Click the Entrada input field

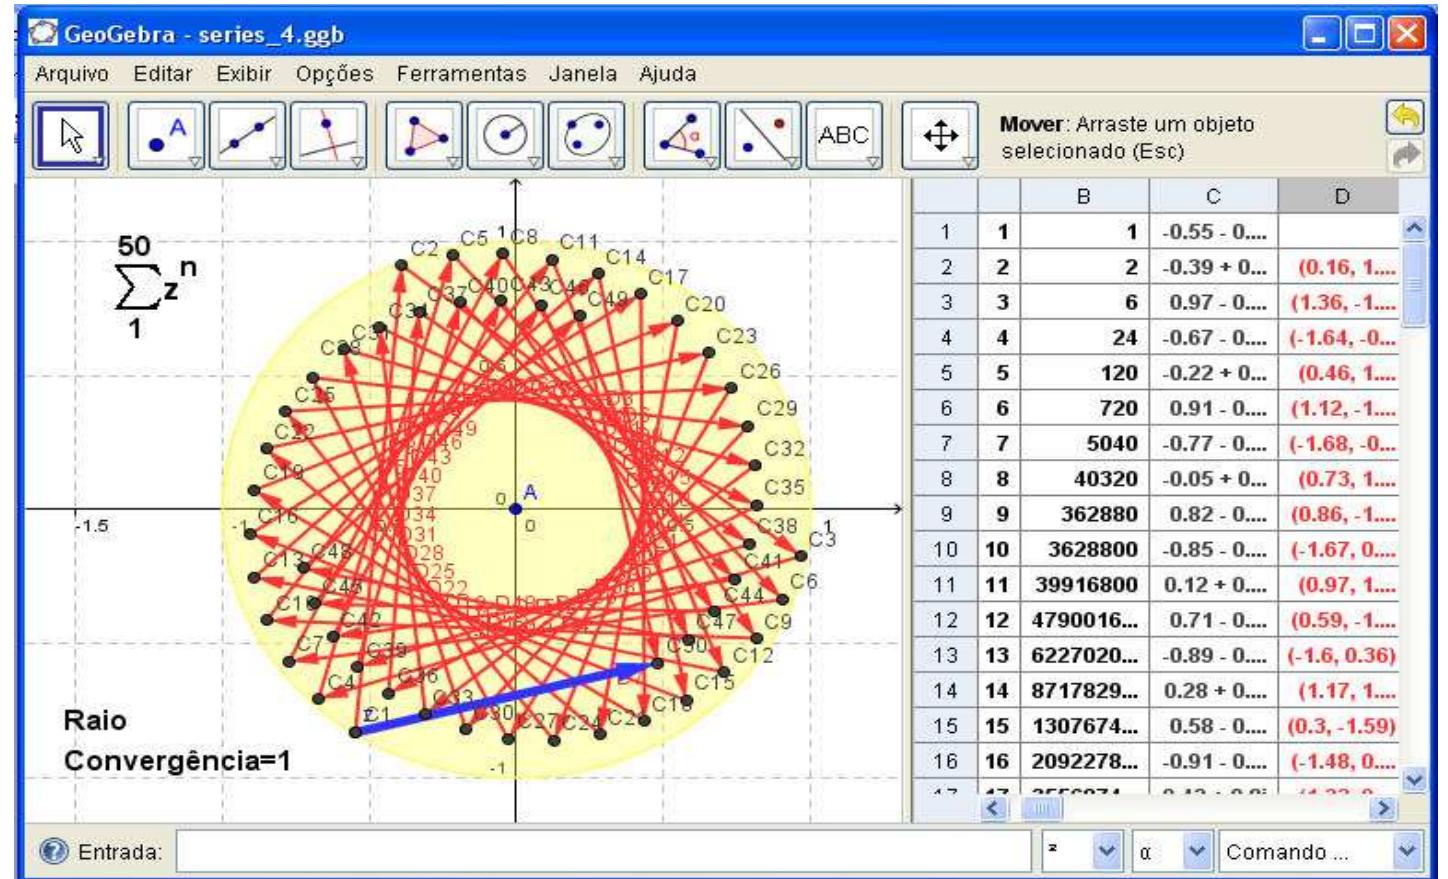pyautogui.click(x=604, y=853)
